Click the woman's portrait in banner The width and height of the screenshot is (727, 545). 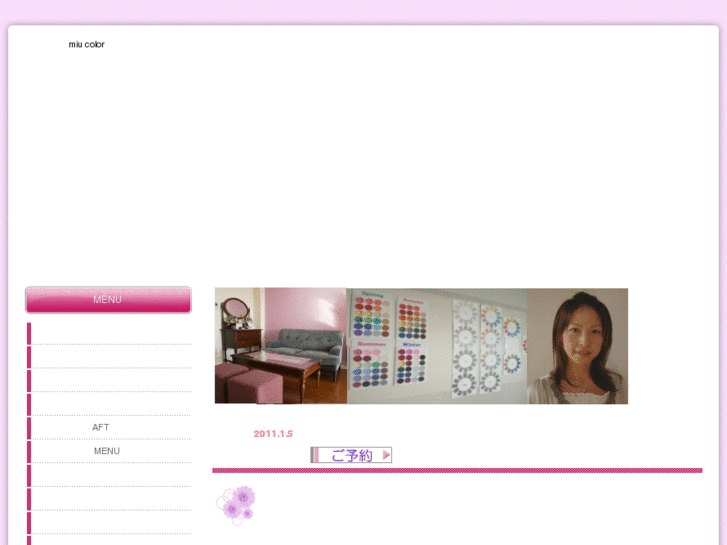[x=577, y=346]
